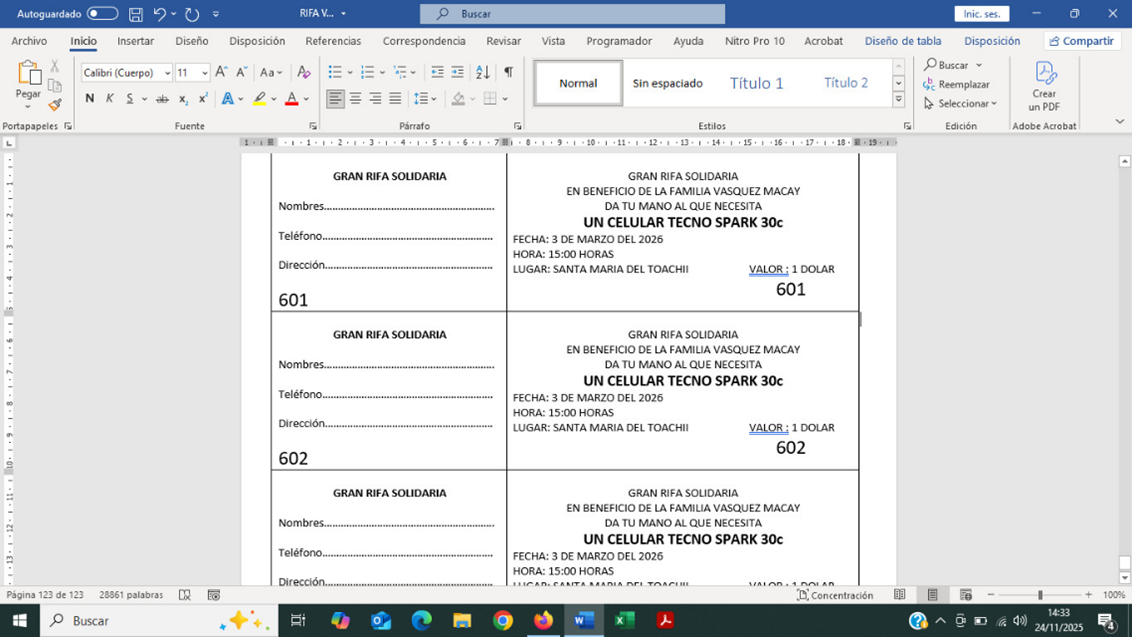
Task: Open the Calibri font name dropdown
Action: pos(167,73)
